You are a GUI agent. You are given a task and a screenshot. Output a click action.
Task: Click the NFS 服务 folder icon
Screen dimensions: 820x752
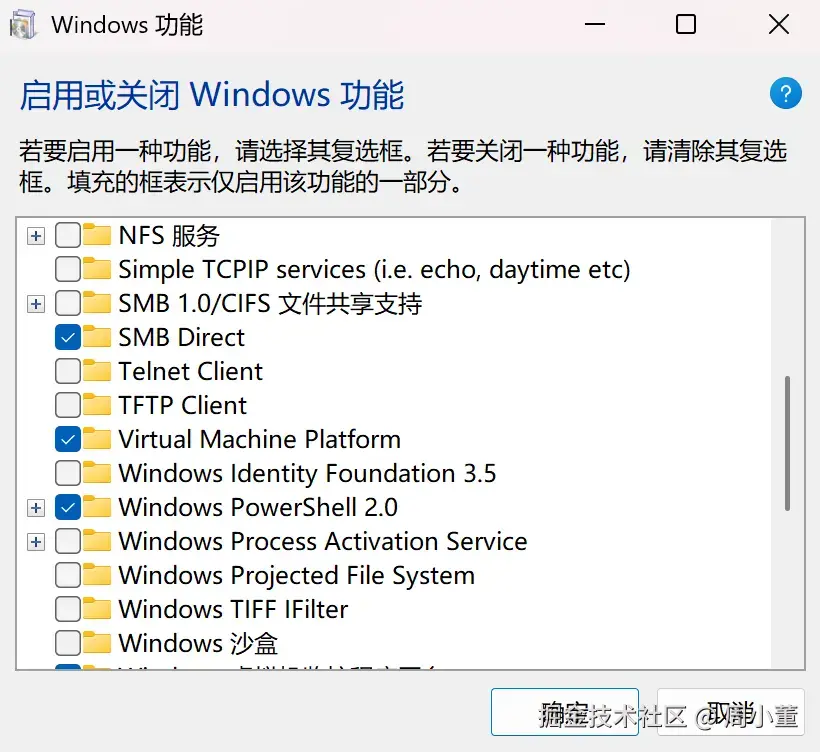point(97,236)
